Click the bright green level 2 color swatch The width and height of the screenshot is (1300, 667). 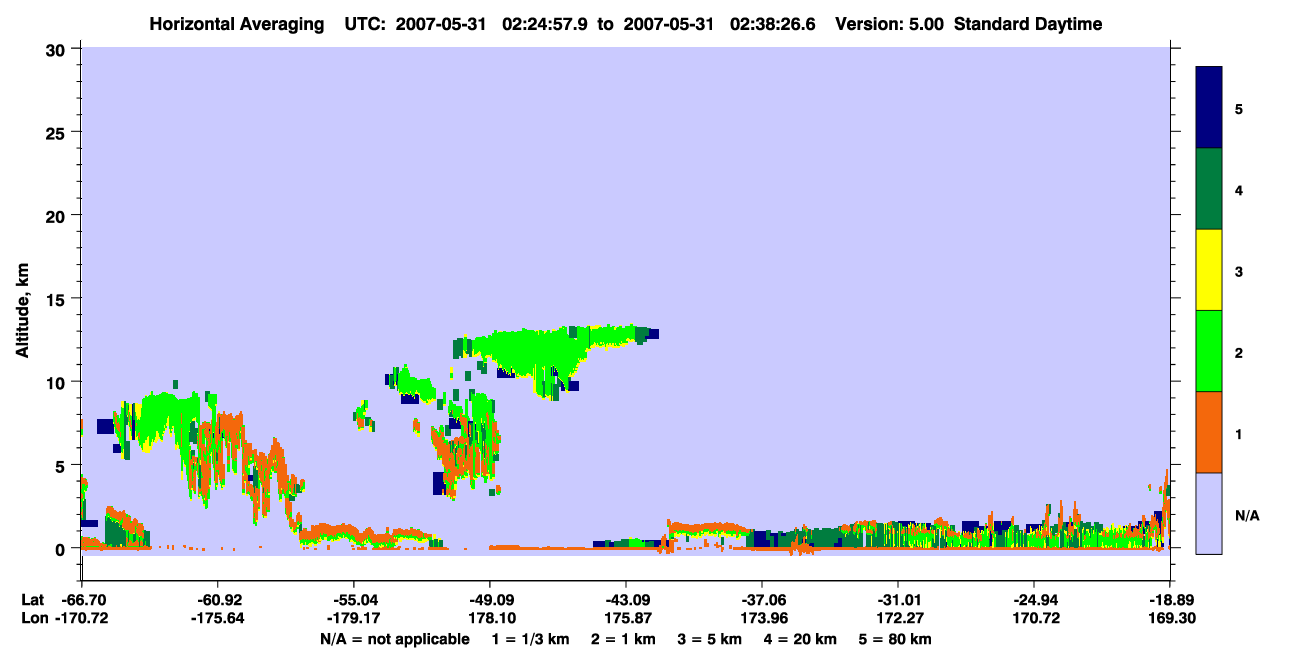[x=1209, y=351]
